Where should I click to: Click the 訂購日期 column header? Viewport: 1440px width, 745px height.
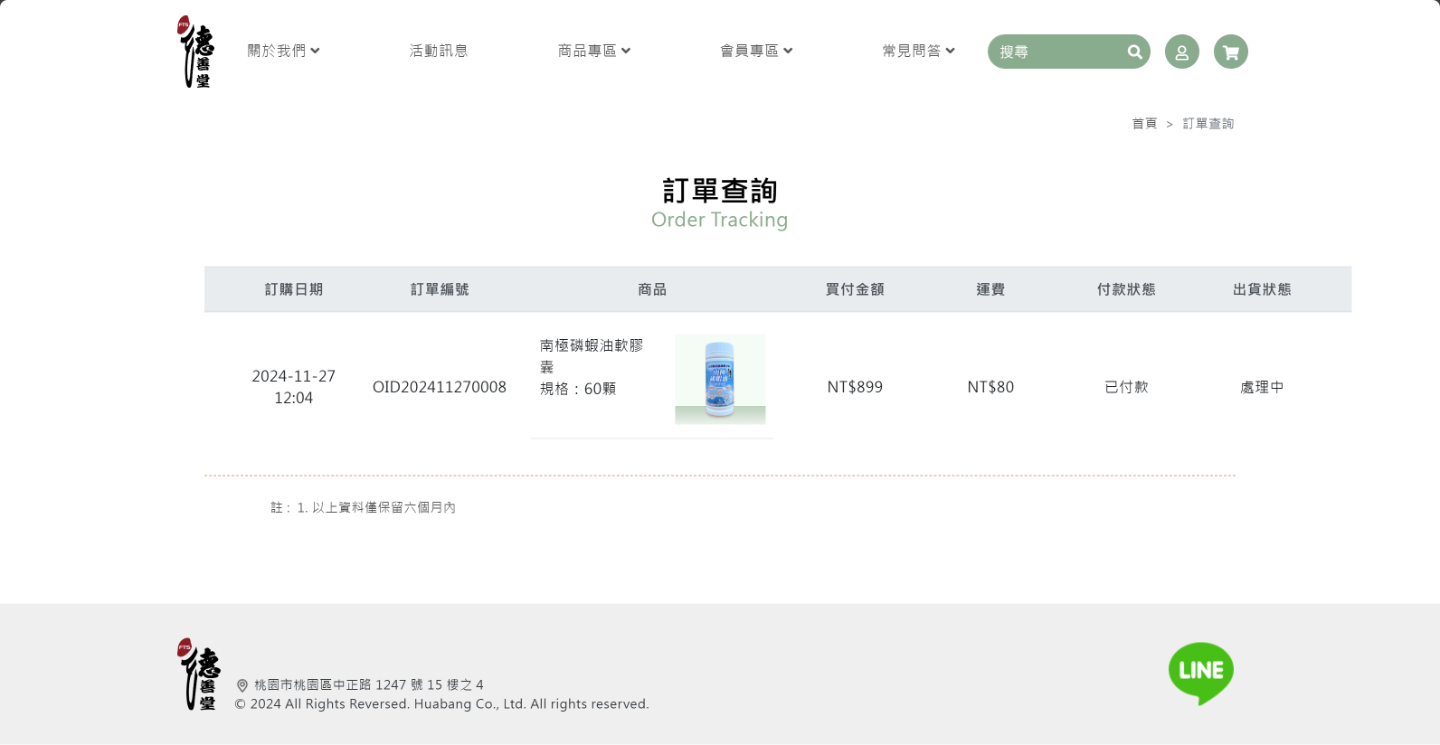(294, 289)
